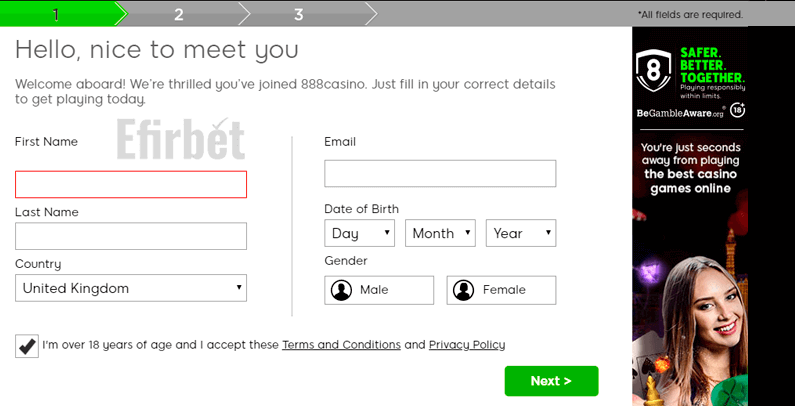Go to step 2 tab
This screenshot has width=795, height=406.
178,14
